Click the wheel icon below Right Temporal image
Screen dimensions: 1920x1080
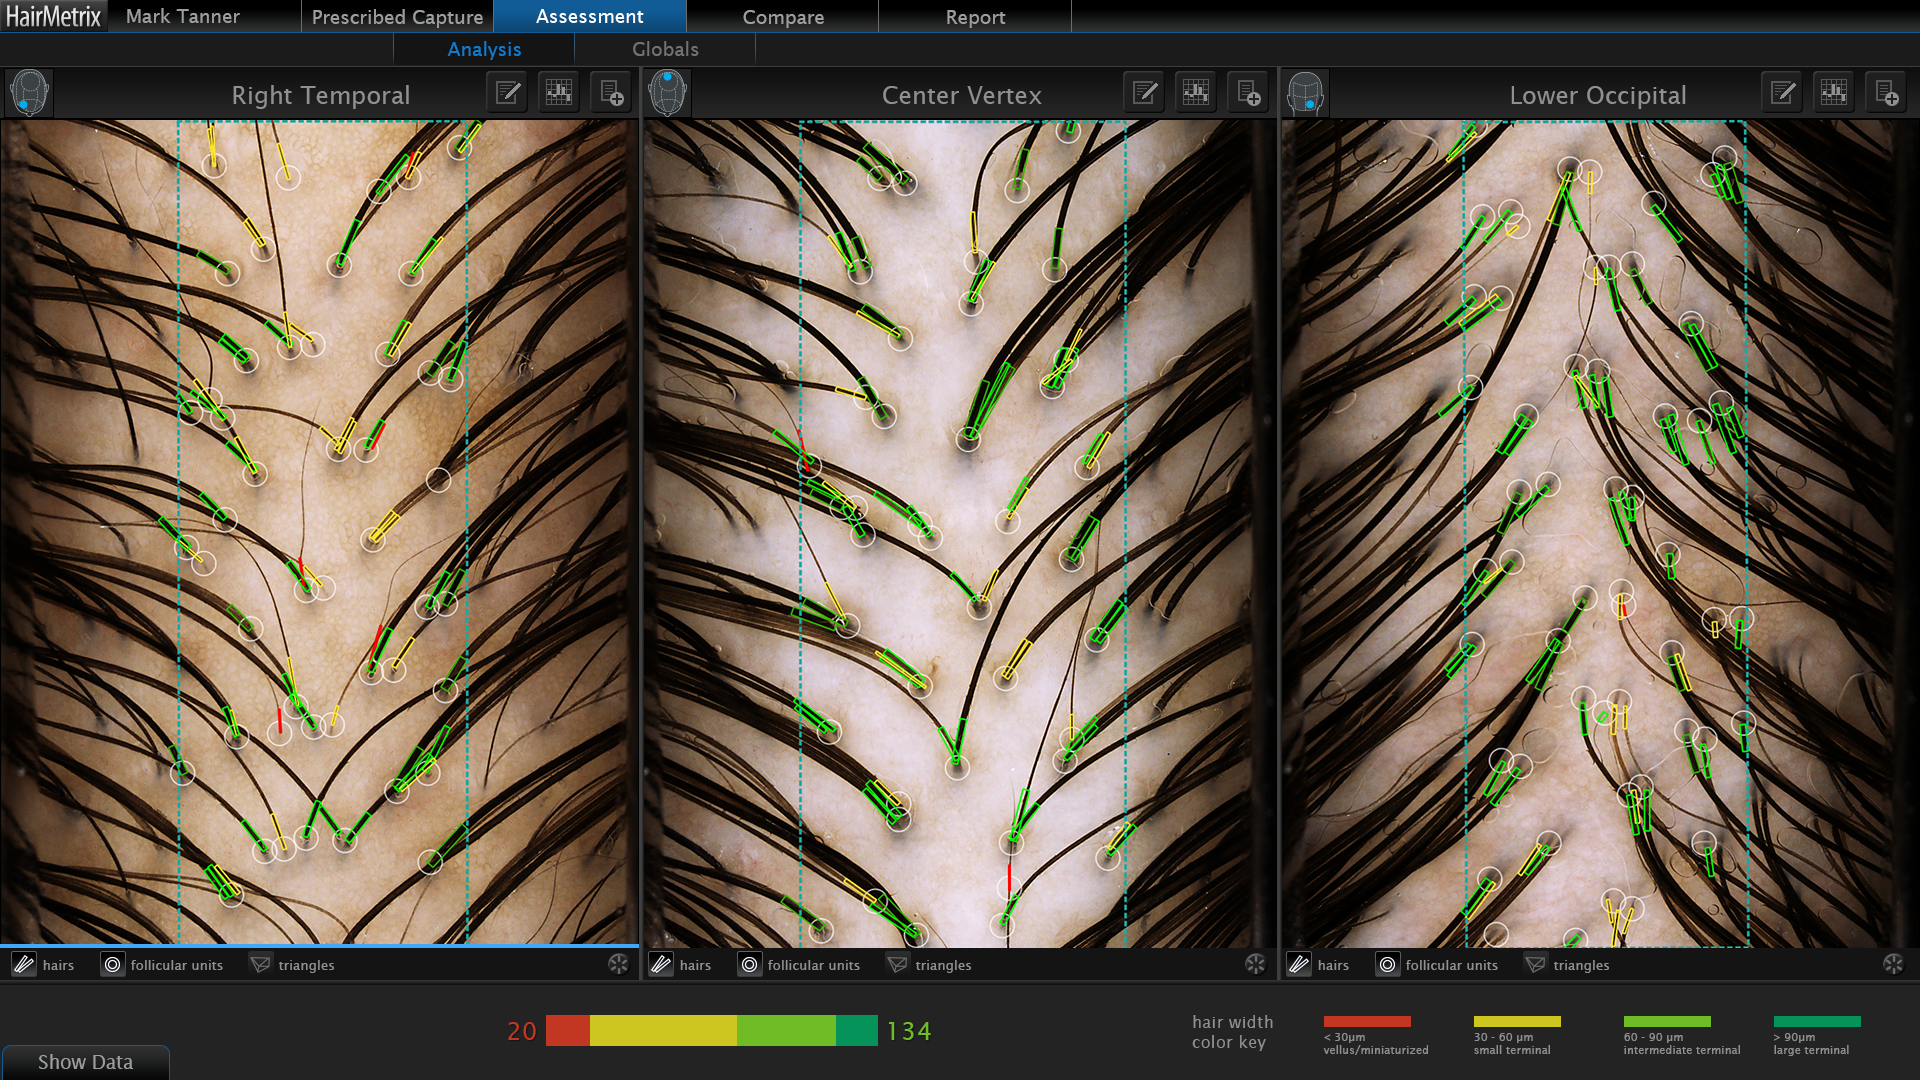[x=618, y=964]
